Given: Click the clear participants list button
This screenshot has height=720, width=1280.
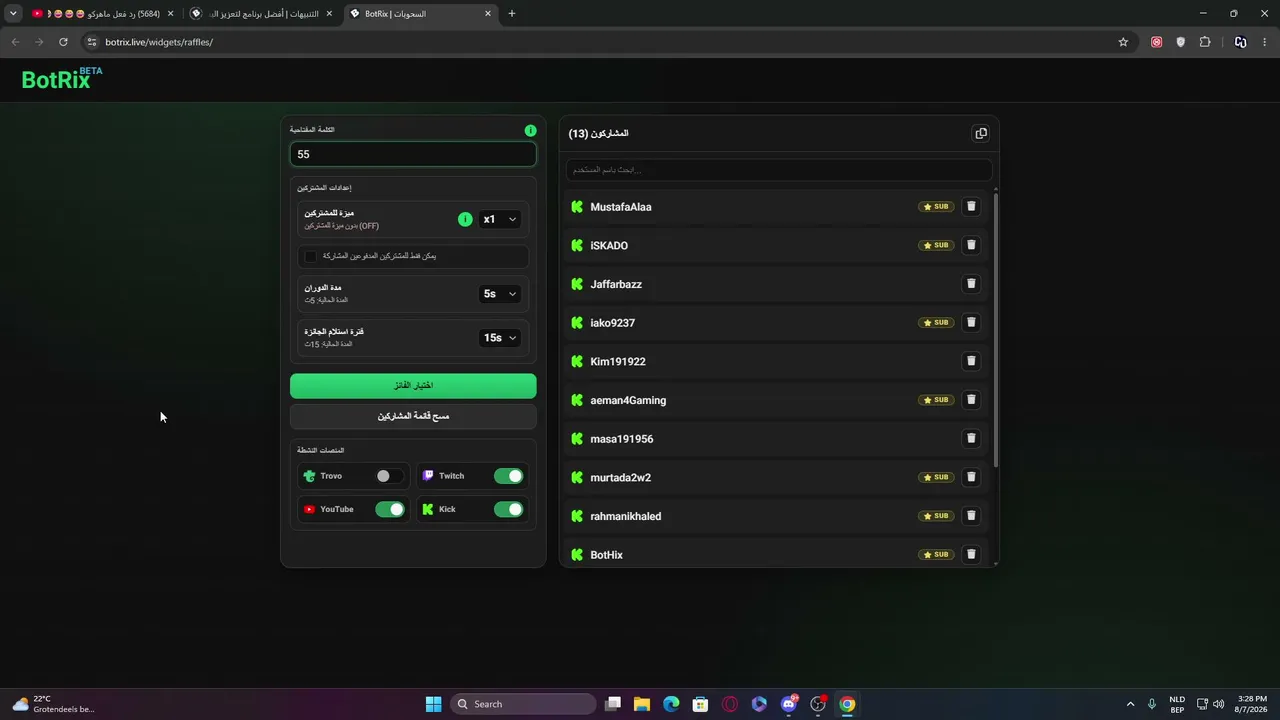Looking at the screenshot, I should [x=413, y=416].
